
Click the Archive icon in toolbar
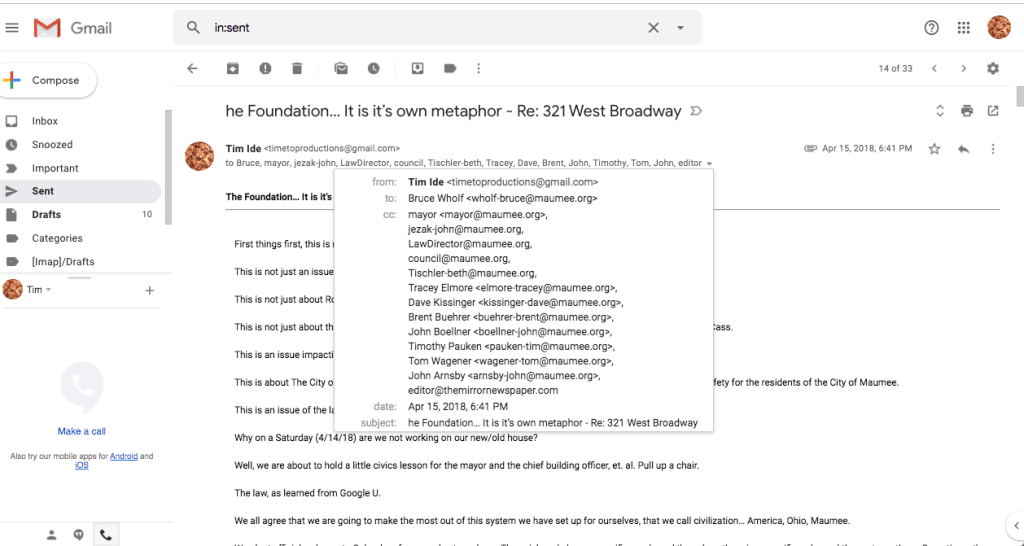pos(232,69)
